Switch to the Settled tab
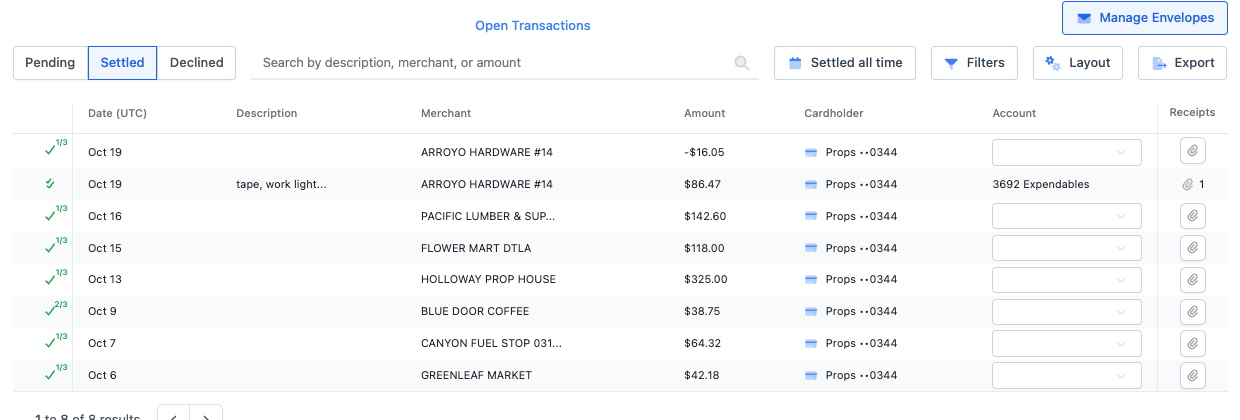The image size is (1240, 420). click(122, 63)
